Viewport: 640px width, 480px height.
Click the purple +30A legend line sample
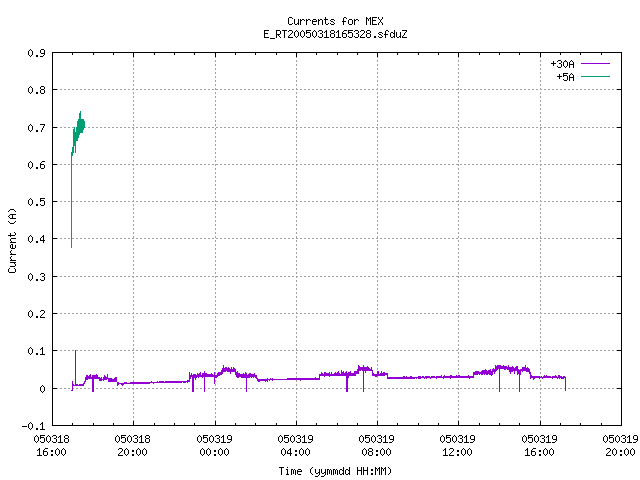coord(595,64)
